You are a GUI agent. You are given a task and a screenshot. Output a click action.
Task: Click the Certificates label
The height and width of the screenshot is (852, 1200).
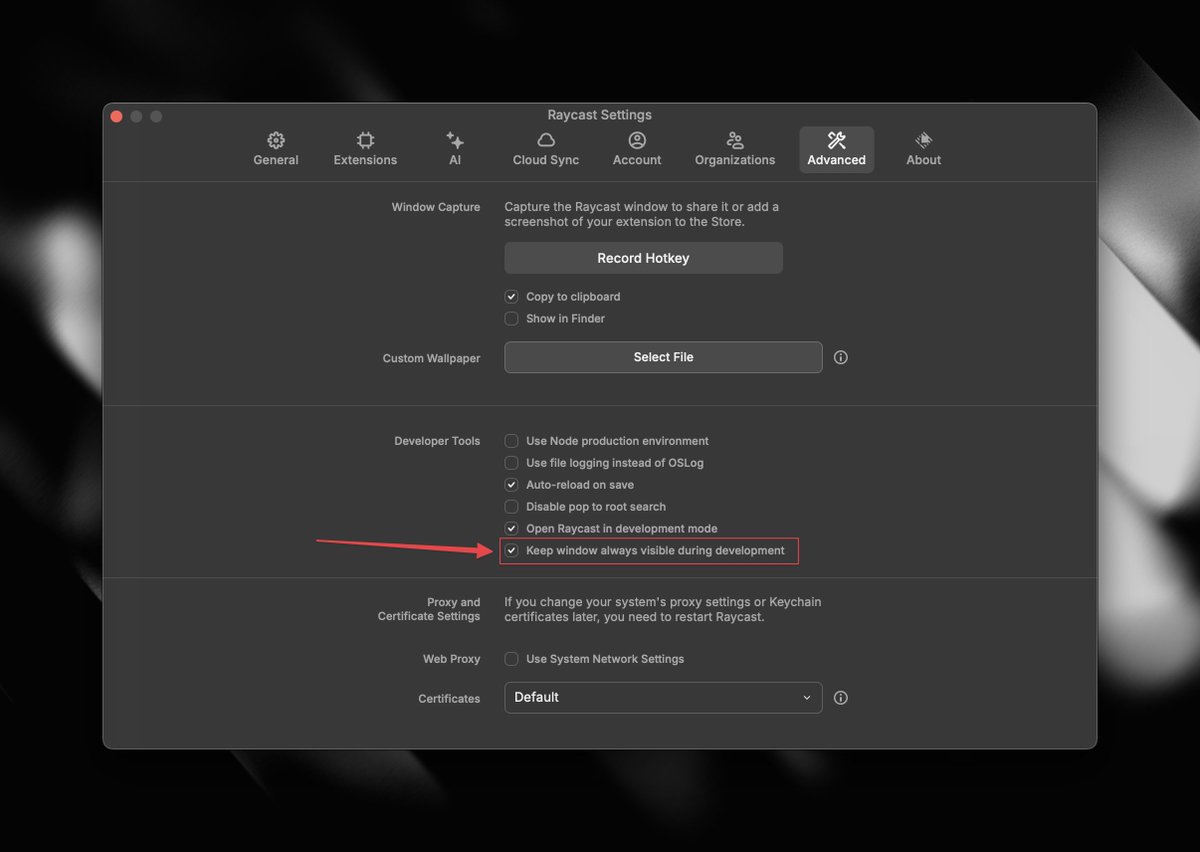pyautogui.click(x=449, y=699)
